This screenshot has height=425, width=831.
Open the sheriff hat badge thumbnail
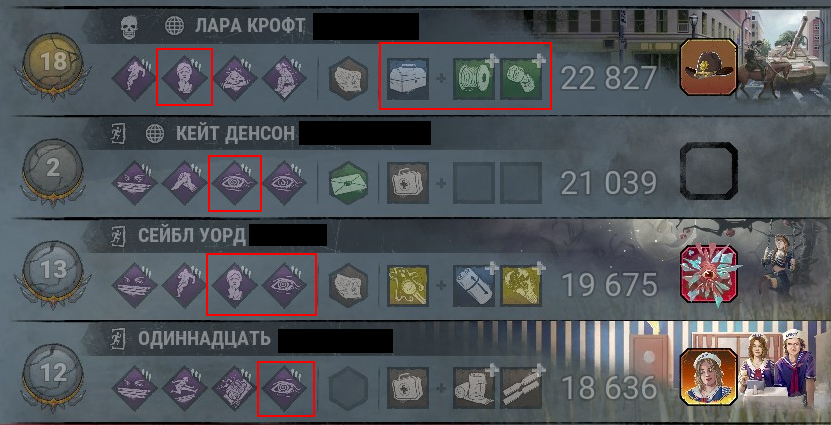coord(709,67)
